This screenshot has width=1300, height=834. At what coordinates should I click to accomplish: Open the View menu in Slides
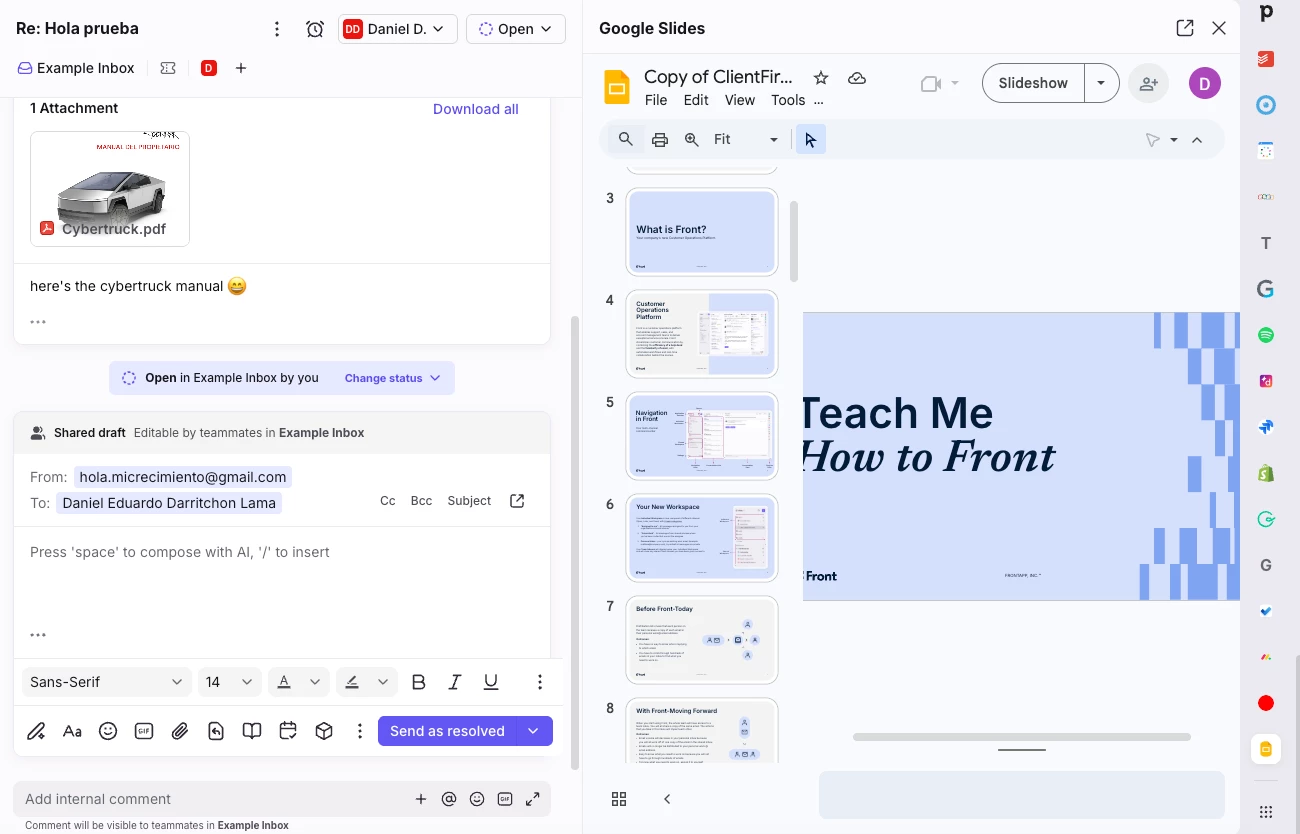coord(740,100)
